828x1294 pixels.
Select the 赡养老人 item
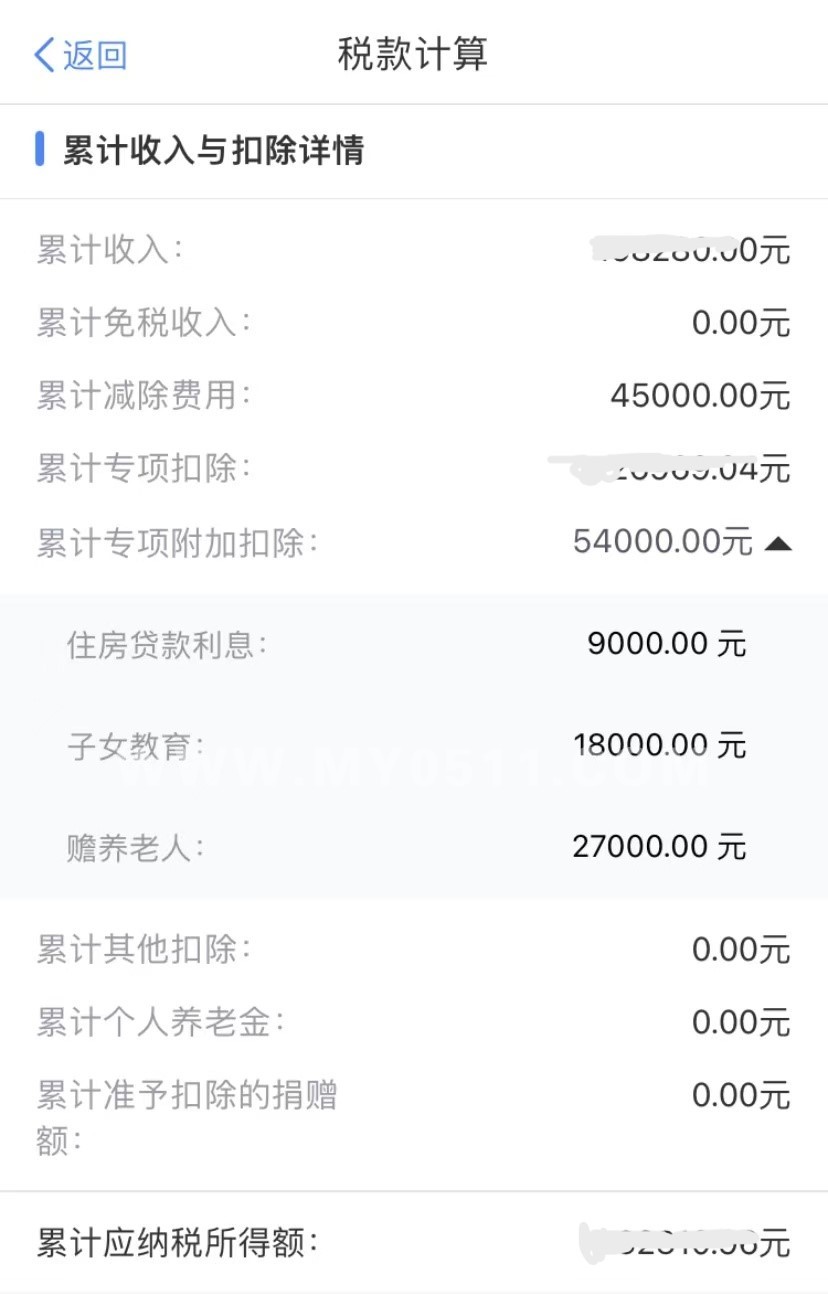coord(135,848)
